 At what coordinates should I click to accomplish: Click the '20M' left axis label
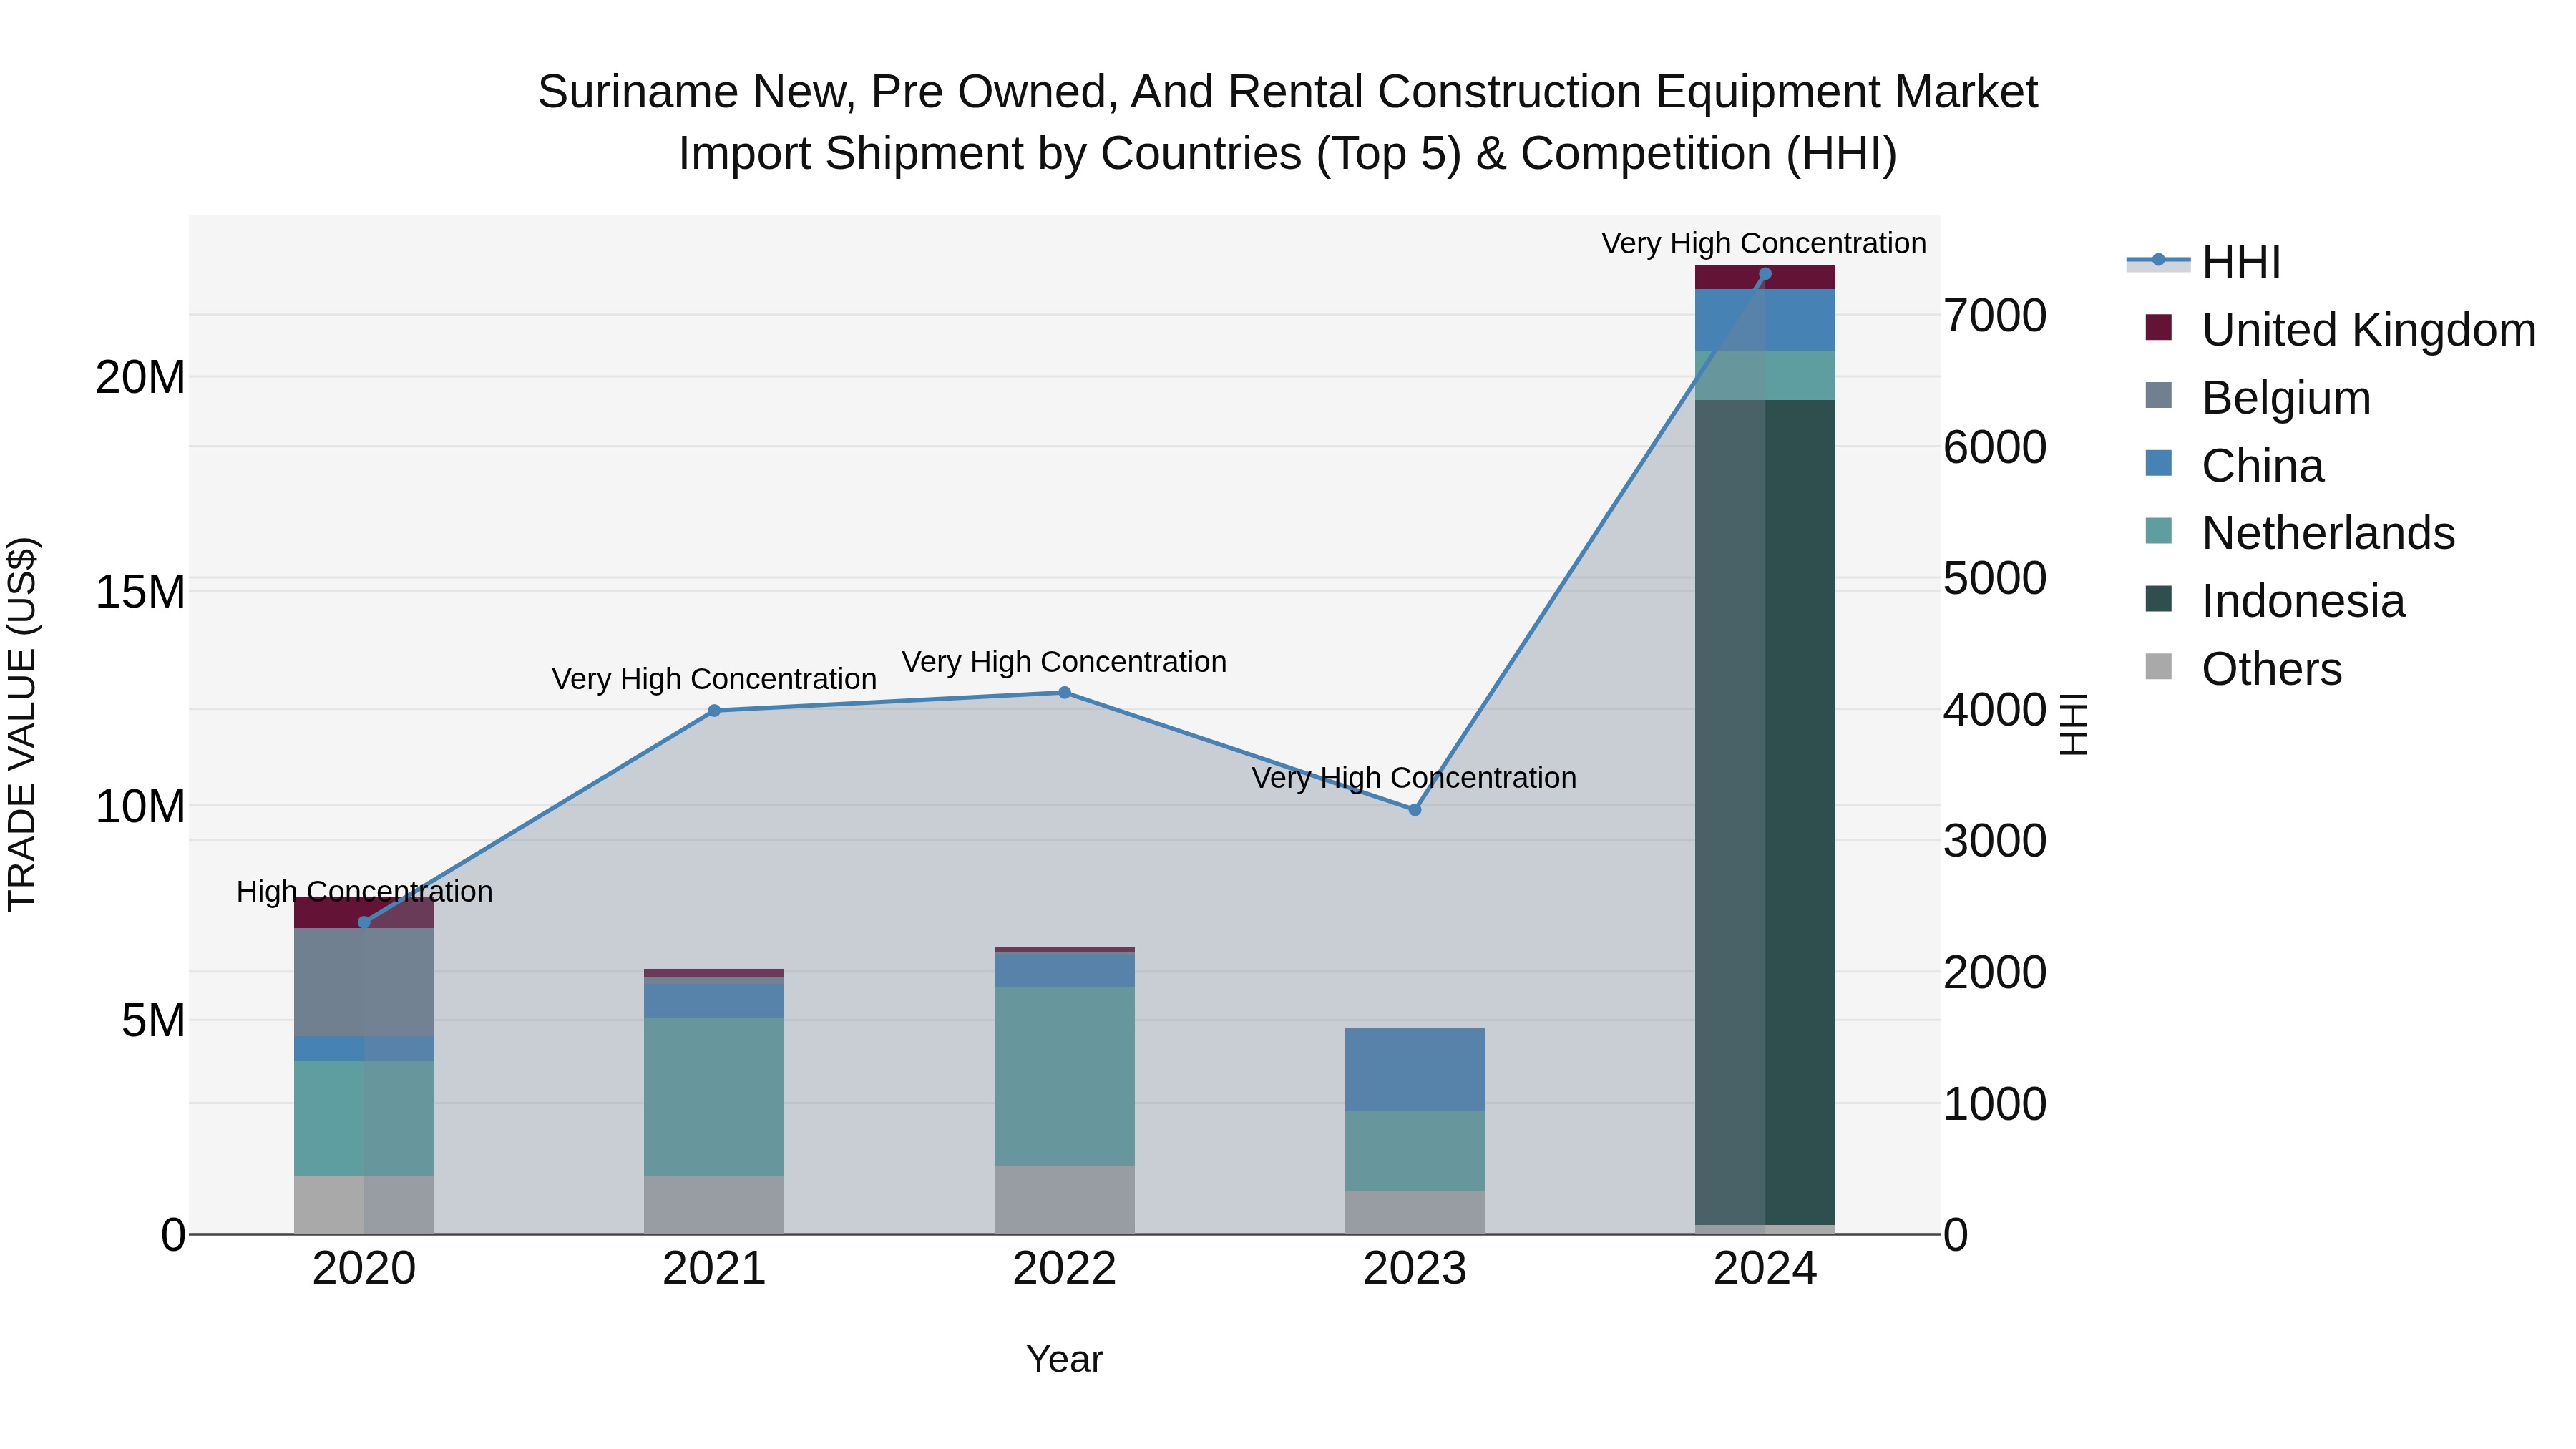tap(140, 378)
